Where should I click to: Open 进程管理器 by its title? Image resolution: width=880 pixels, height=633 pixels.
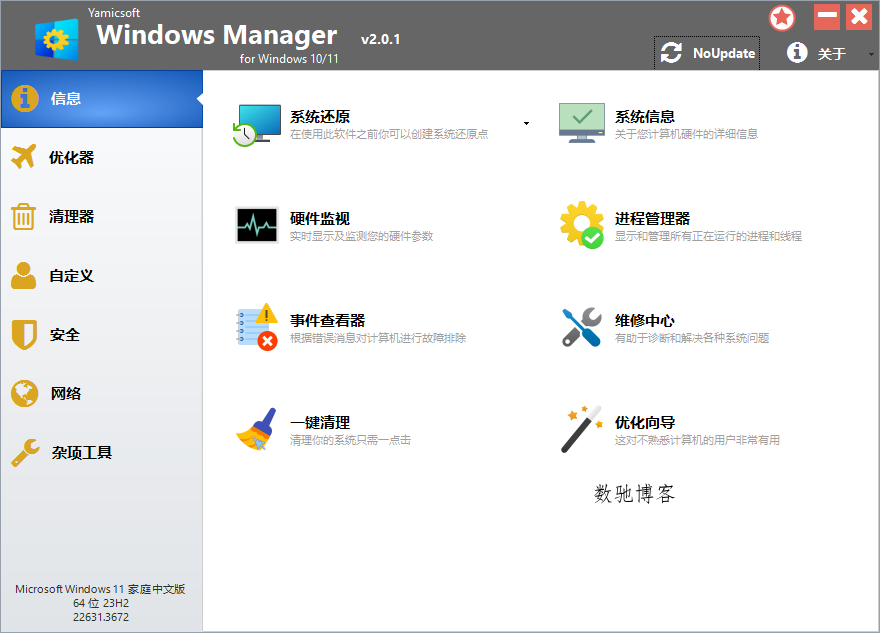pyautogui.click(x=652, y=219)
